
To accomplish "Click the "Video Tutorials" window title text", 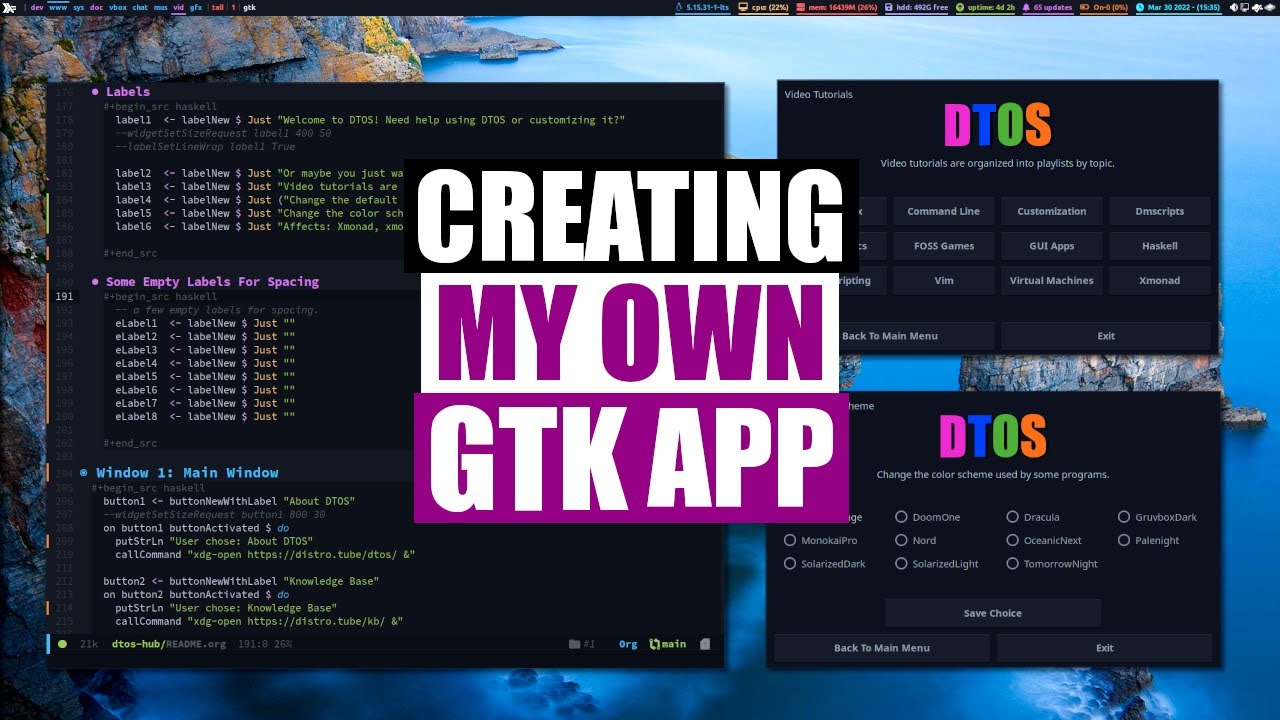I will (819, 95).
